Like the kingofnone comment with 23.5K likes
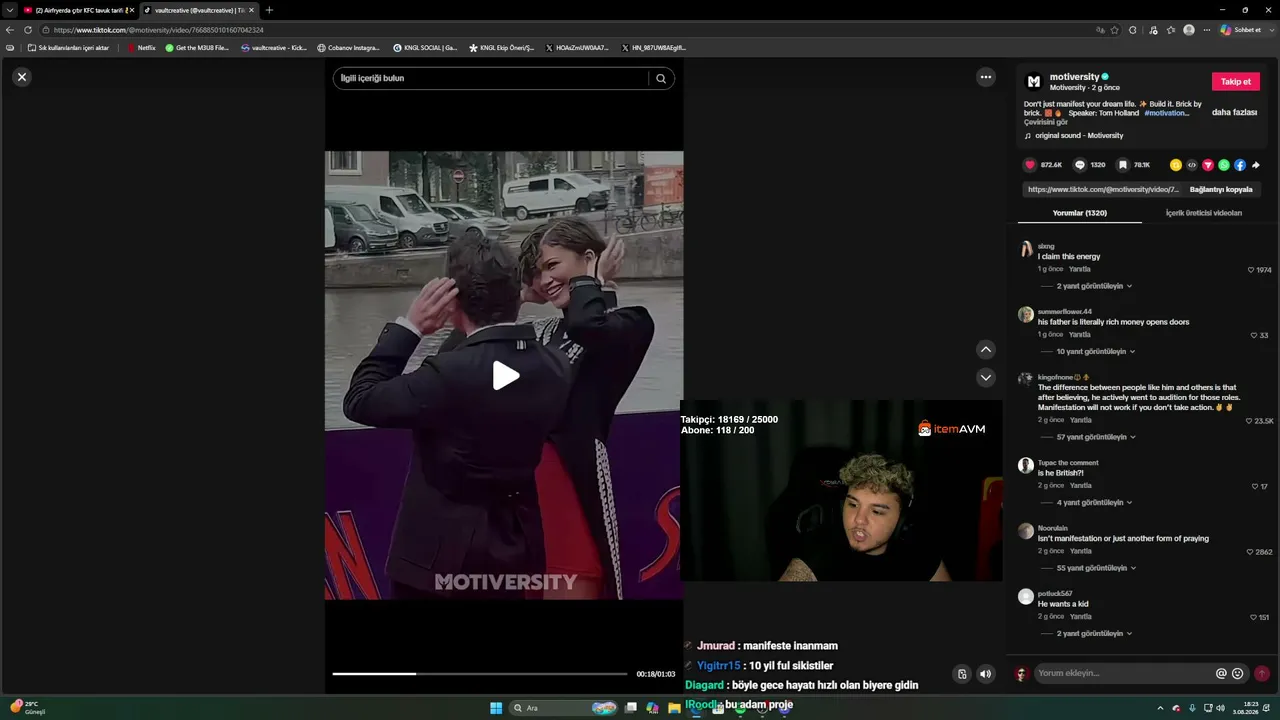This screenshot has height=720, width=1280. (1249, 421)
